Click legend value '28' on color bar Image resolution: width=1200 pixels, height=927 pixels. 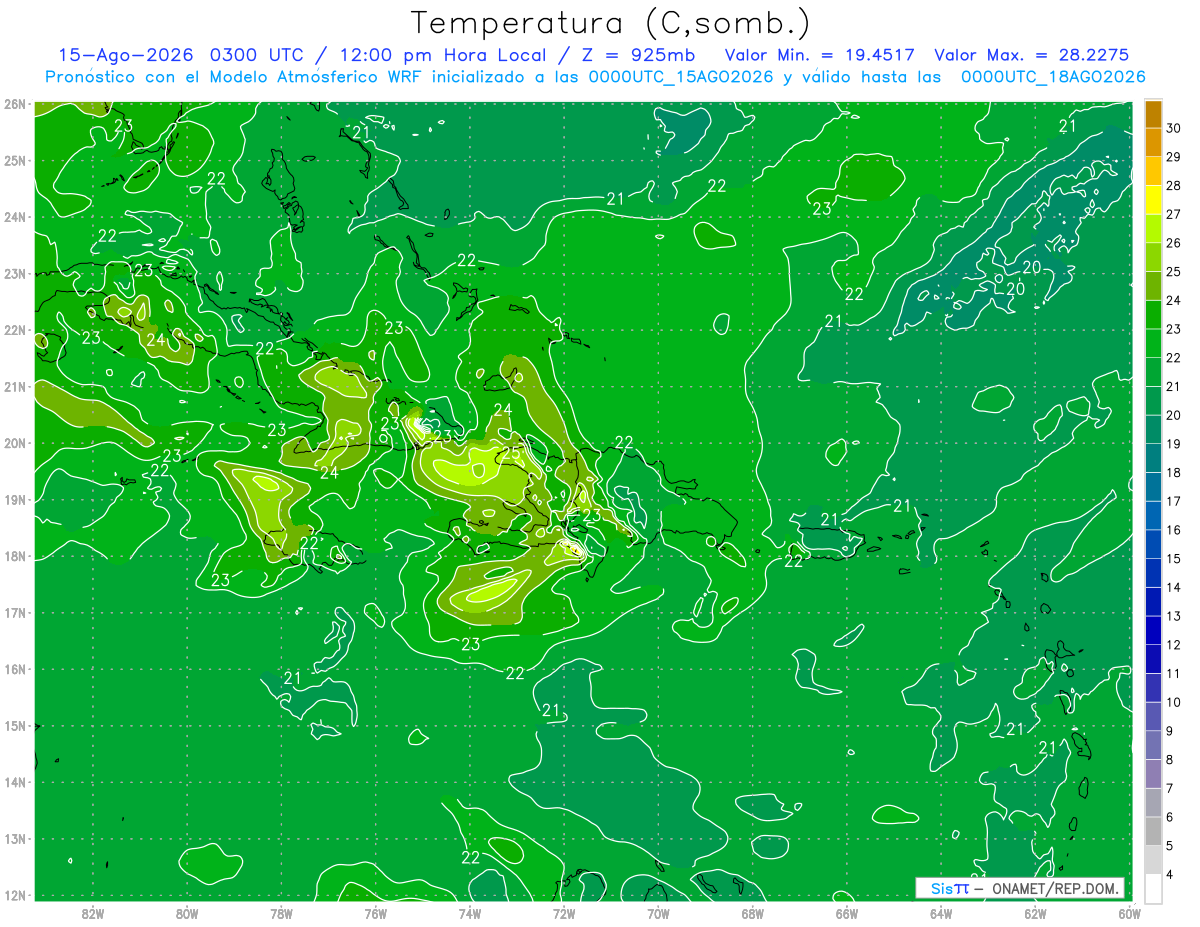(1173, 185)
